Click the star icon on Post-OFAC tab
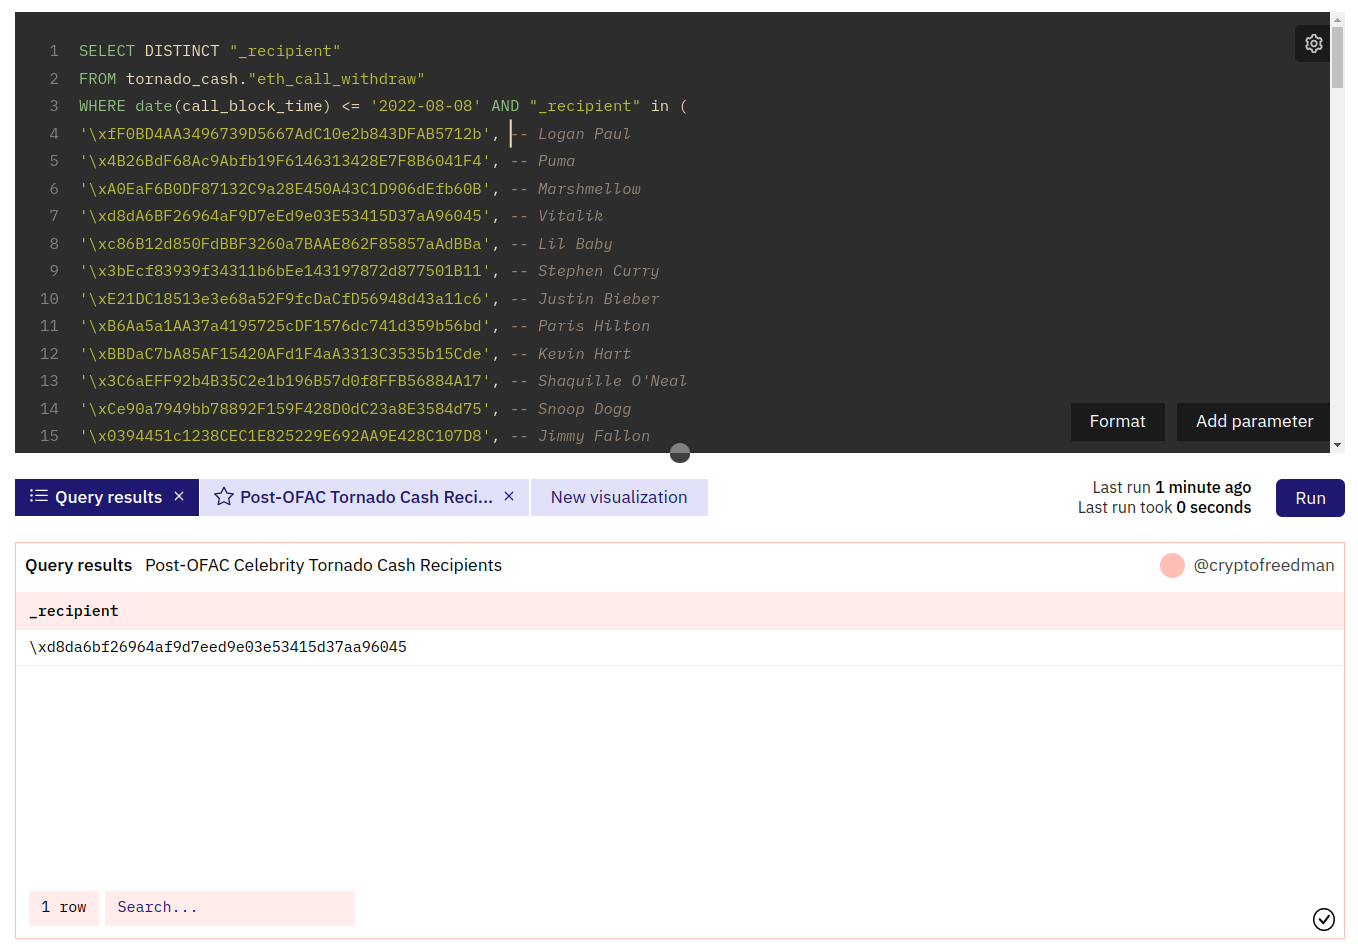This screenshot has width=1358, height=950. 224,497
